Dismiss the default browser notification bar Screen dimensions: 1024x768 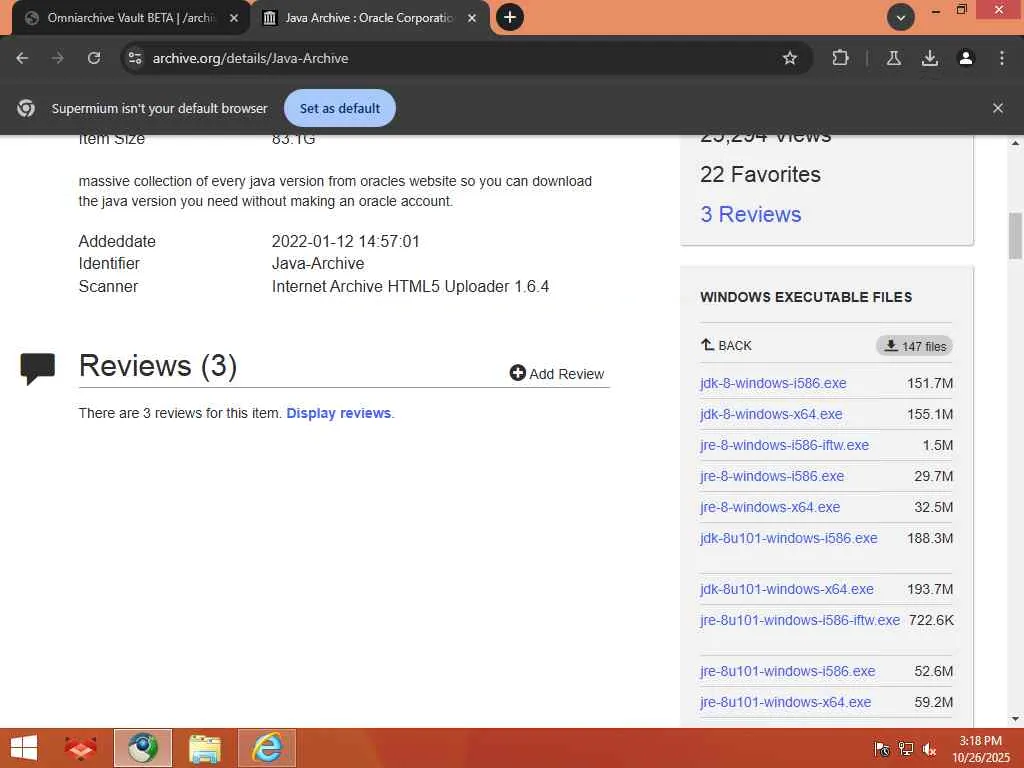click(997, 108)
